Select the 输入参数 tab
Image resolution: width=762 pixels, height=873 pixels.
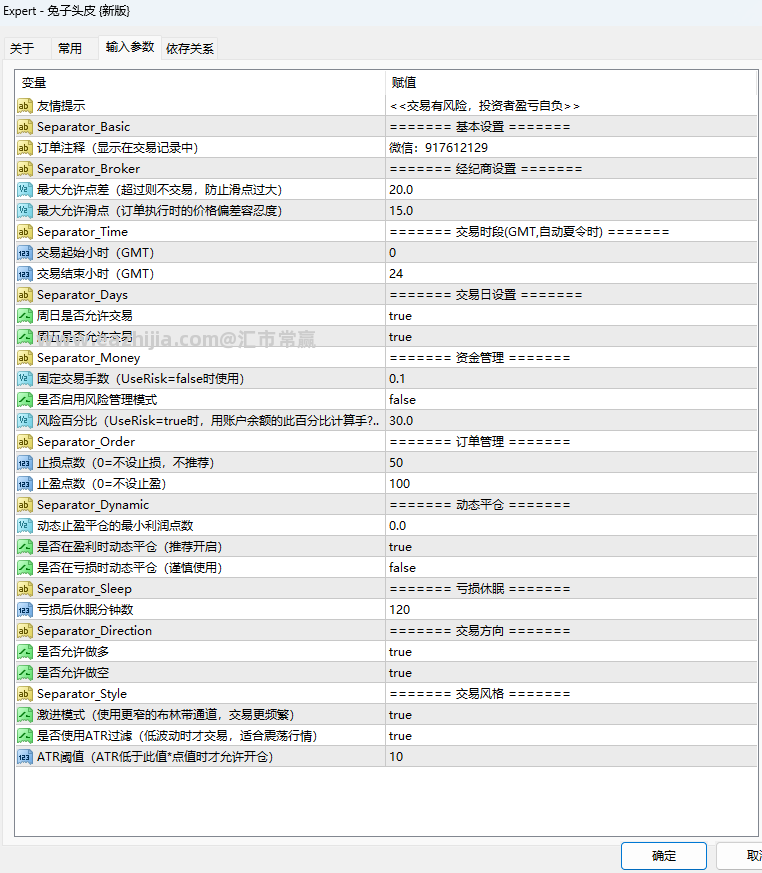tap(130, 47)
